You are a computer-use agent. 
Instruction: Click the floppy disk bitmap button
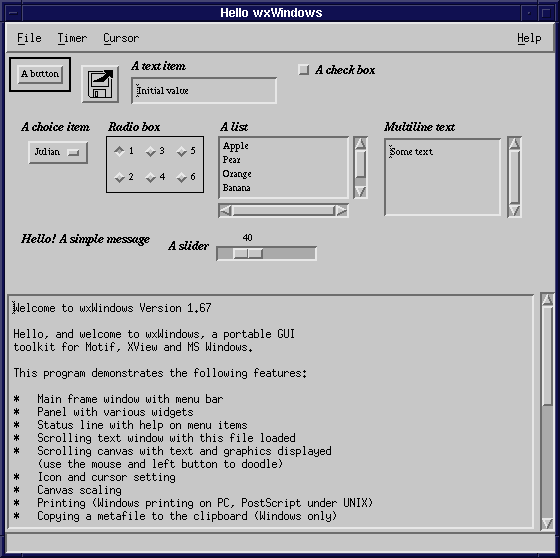[100, 84]
